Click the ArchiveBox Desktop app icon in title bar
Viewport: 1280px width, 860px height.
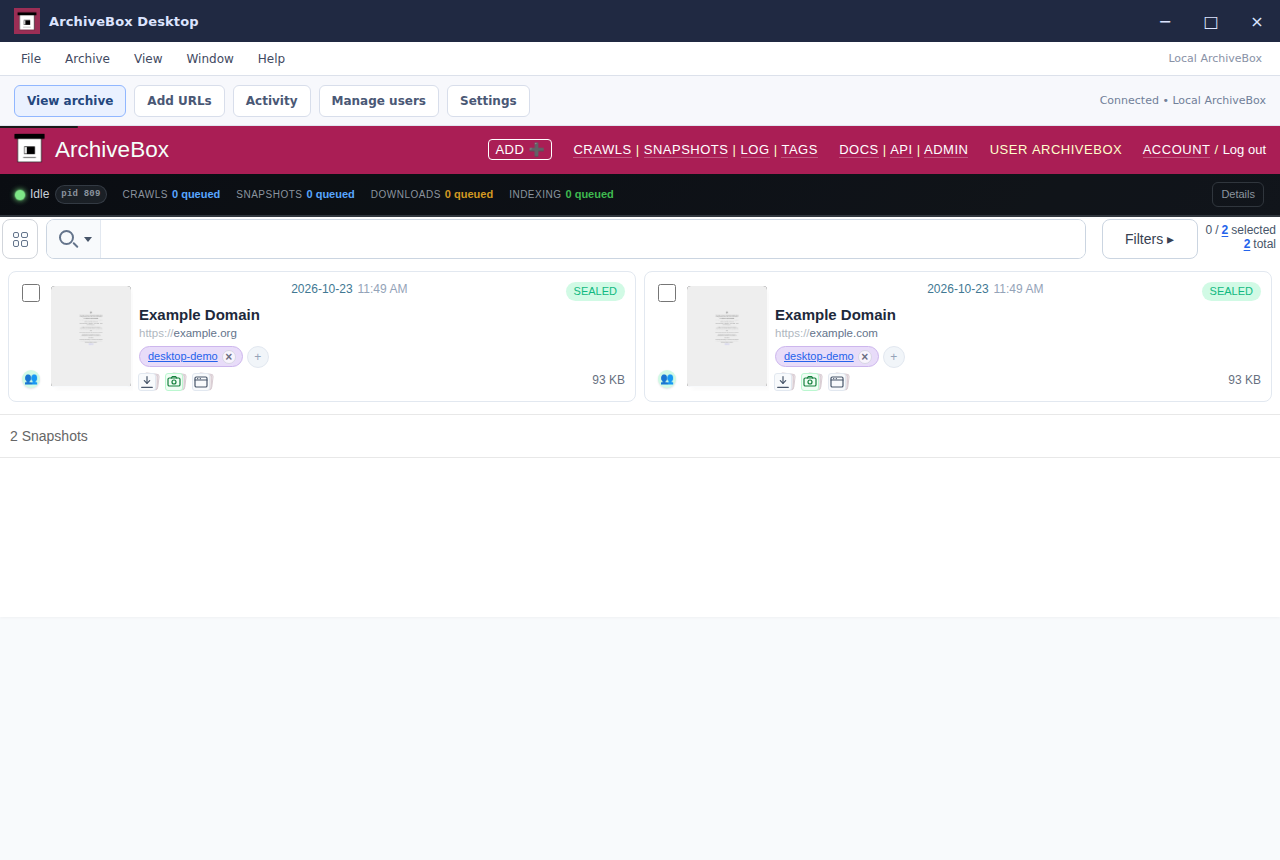[27, 21]
